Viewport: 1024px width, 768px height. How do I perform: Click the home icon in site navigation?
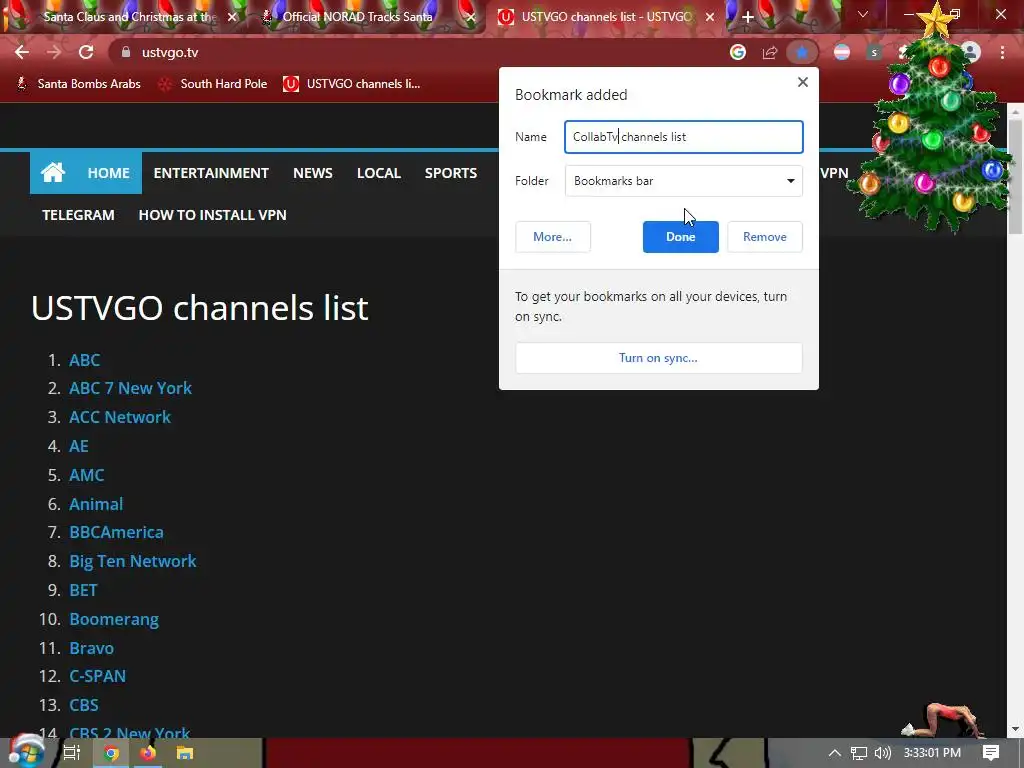tap(53, 172)
